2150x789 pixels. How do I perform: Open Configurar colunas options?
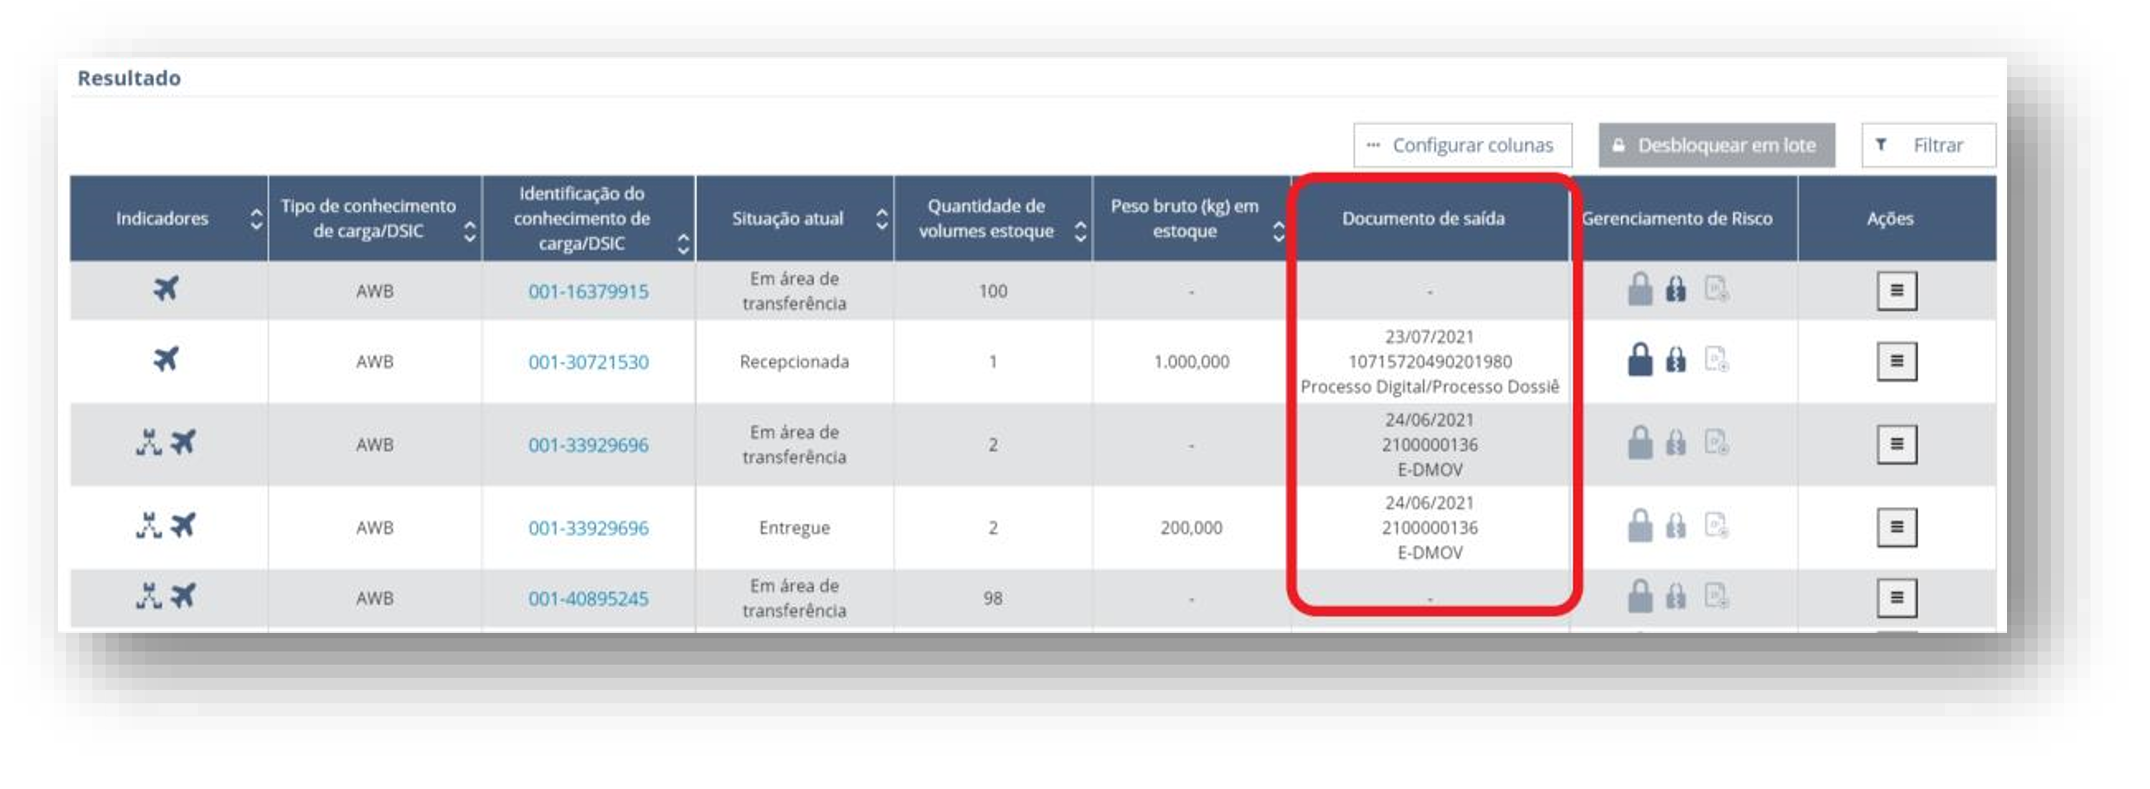tap(1462, 145)
